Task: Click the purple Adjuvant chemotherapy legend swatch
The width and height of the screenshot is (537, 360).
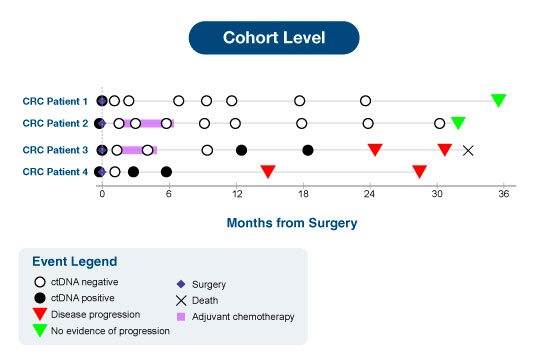Action: [x=181, y=317]
